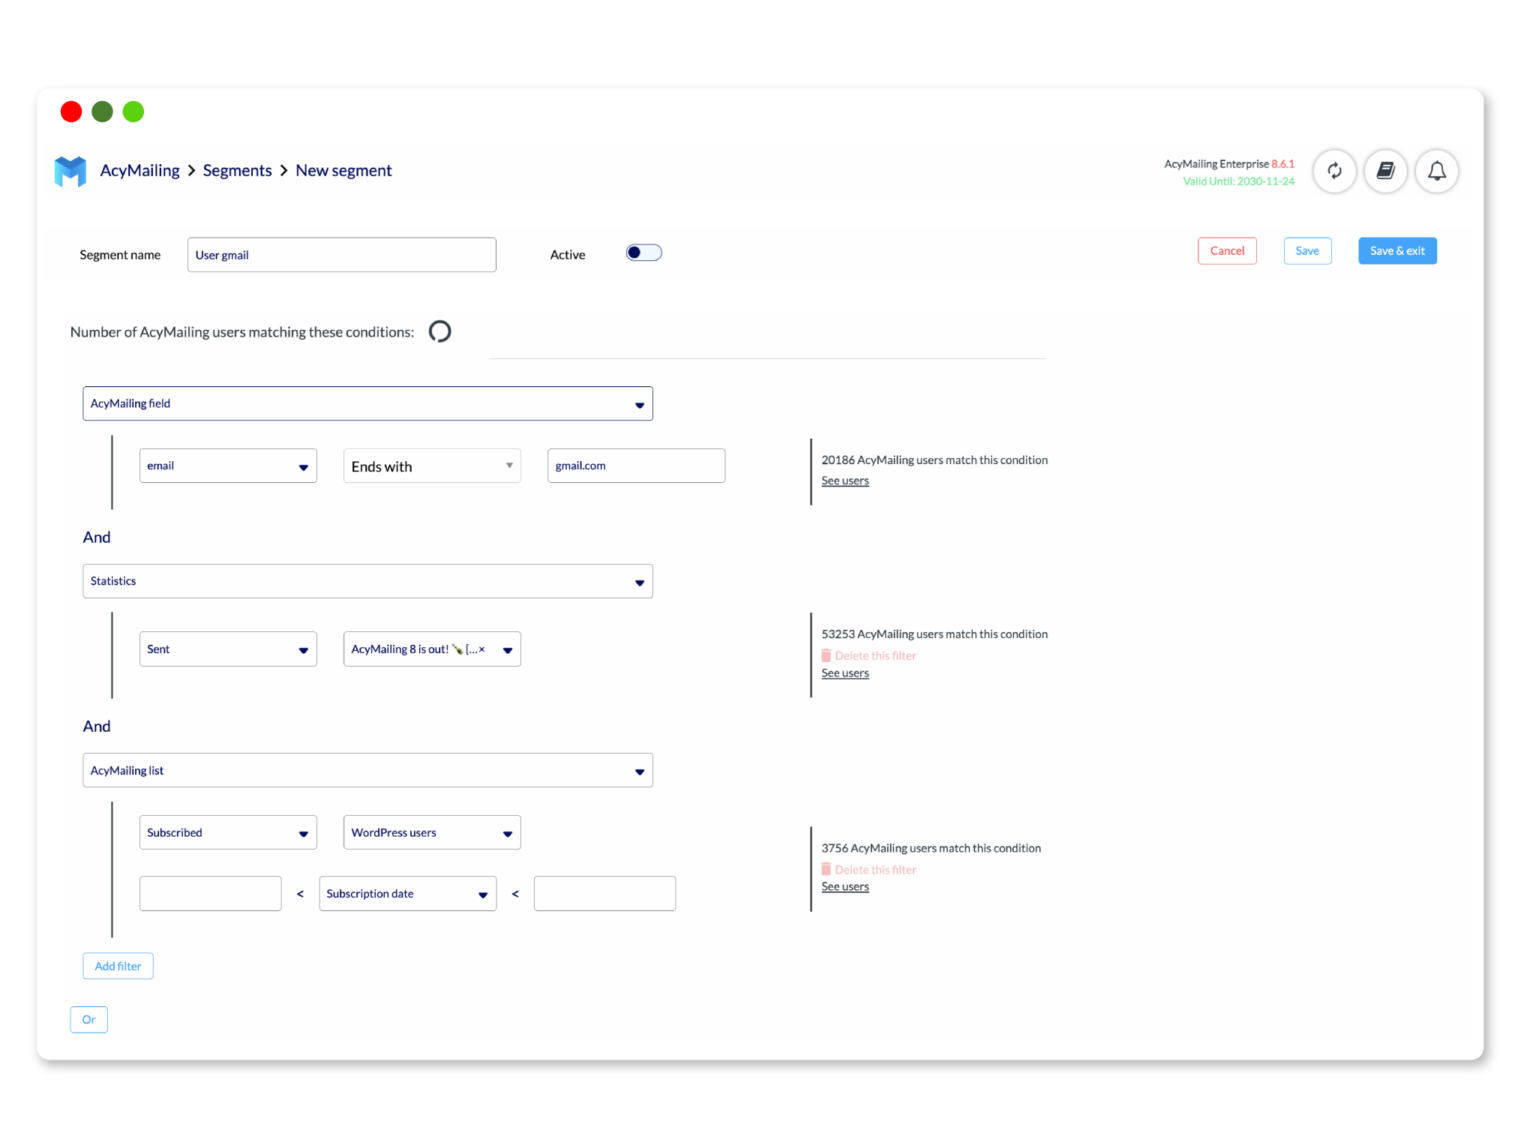Click See users under the gmail.com condition
The width and height of the screenshot is (1536, 1127).
(x=844, y=480)
